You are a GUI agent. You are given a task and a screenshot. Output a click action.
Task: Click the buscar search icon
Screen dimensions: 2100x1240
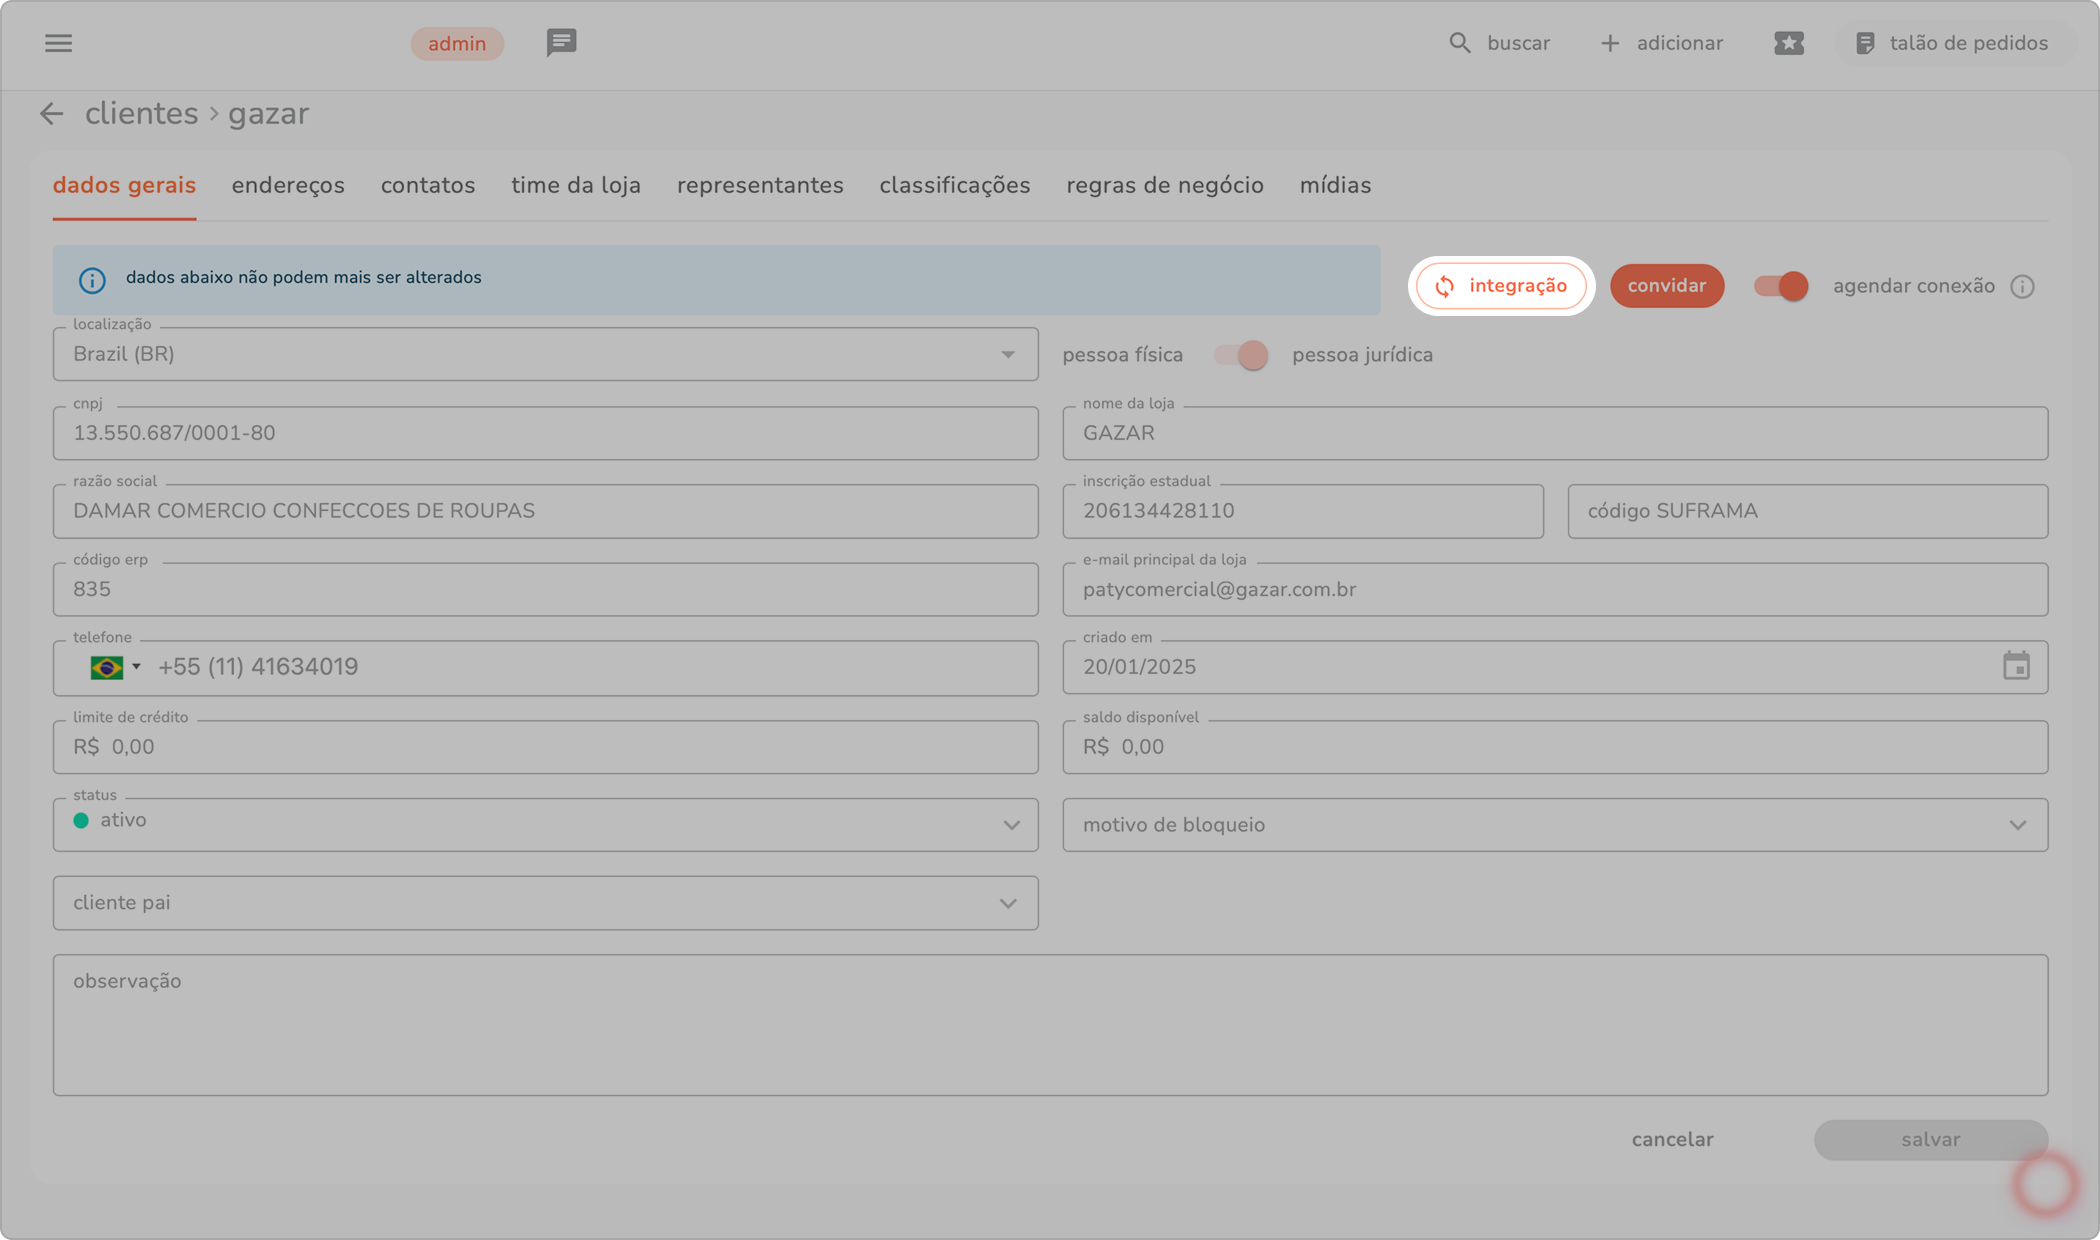(x=1460, y=43)
